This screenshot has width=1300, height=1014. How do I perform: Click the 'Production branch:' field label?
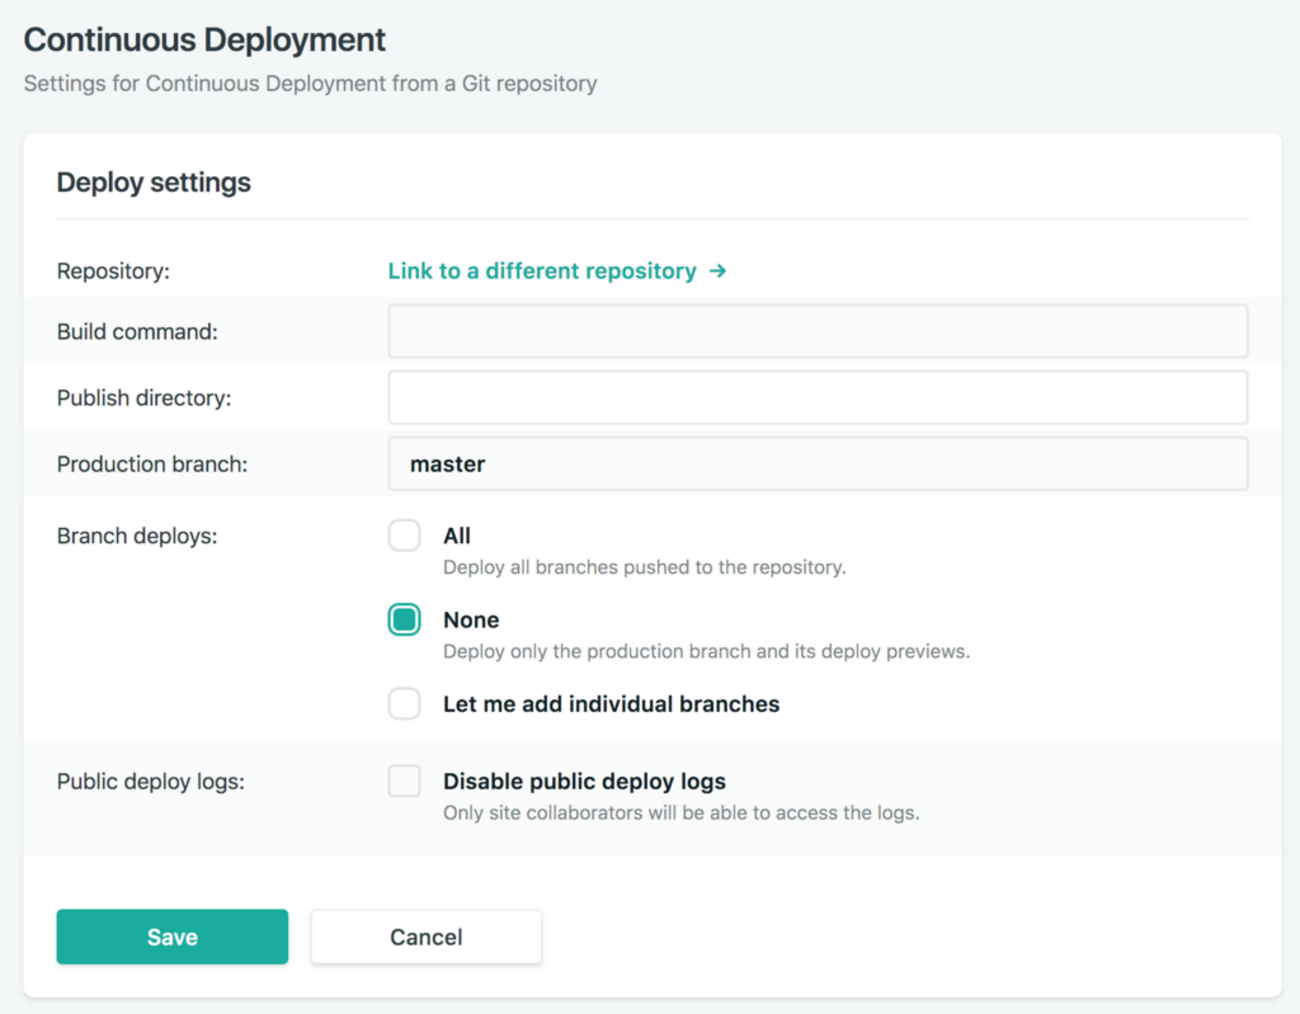tap(152, 464)
